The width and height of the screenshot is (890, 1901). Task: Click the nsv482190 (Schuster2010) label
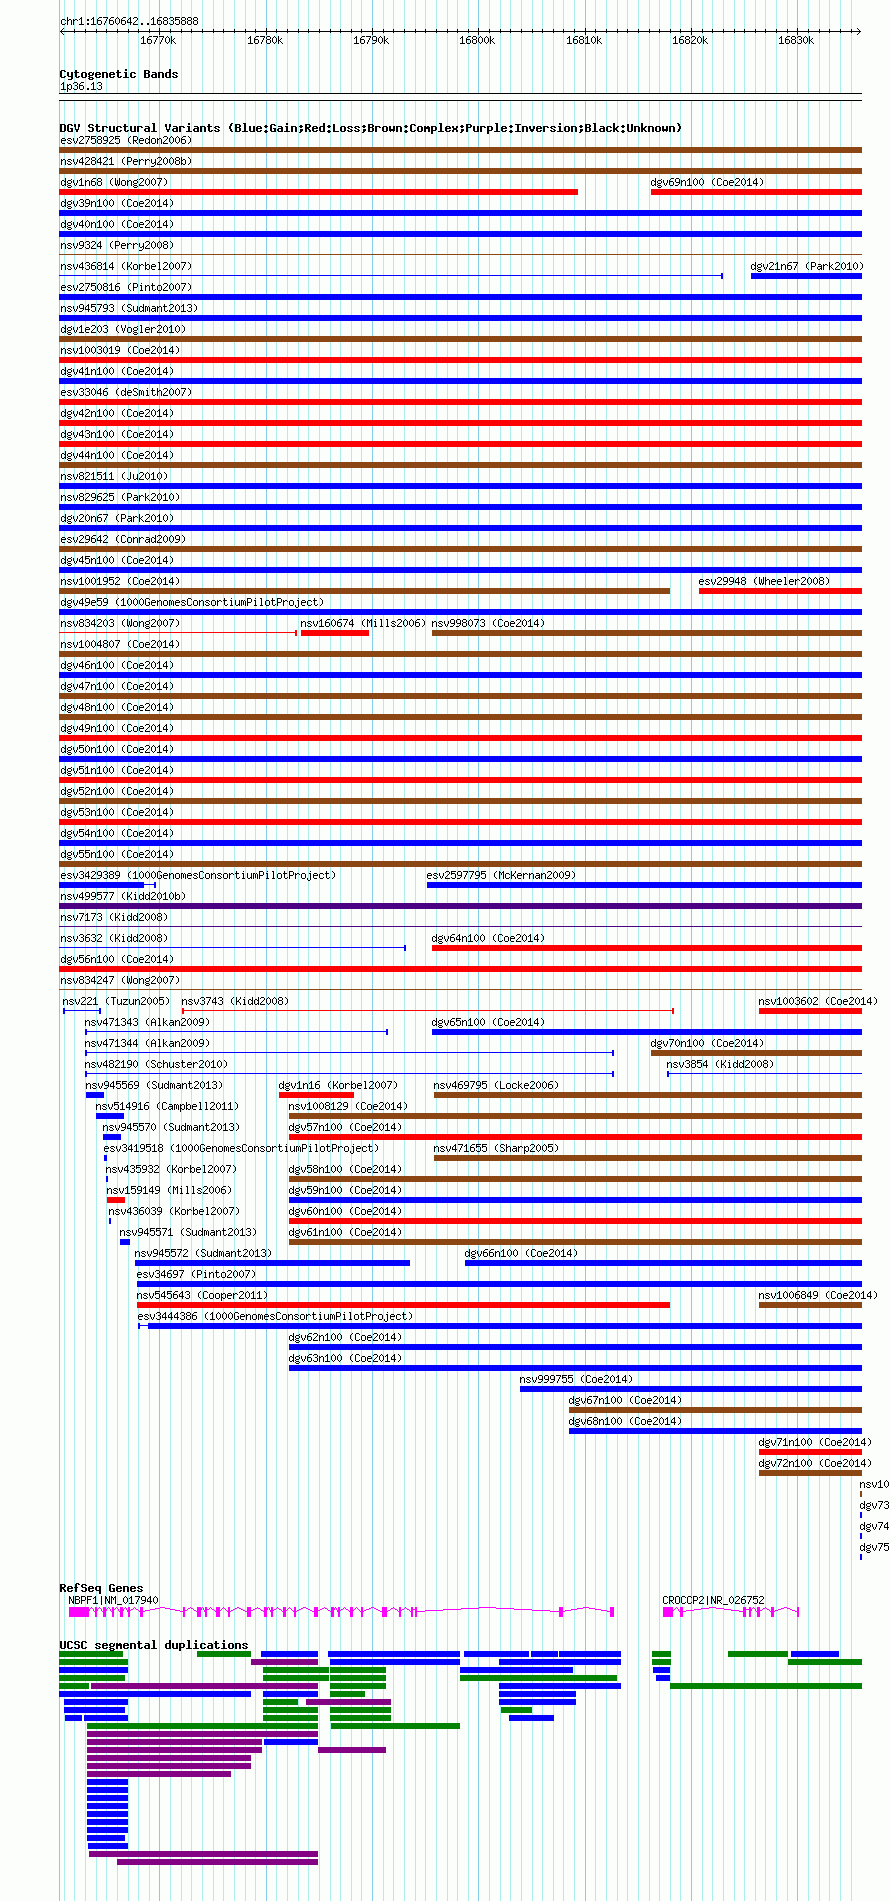pos(156,1065)
